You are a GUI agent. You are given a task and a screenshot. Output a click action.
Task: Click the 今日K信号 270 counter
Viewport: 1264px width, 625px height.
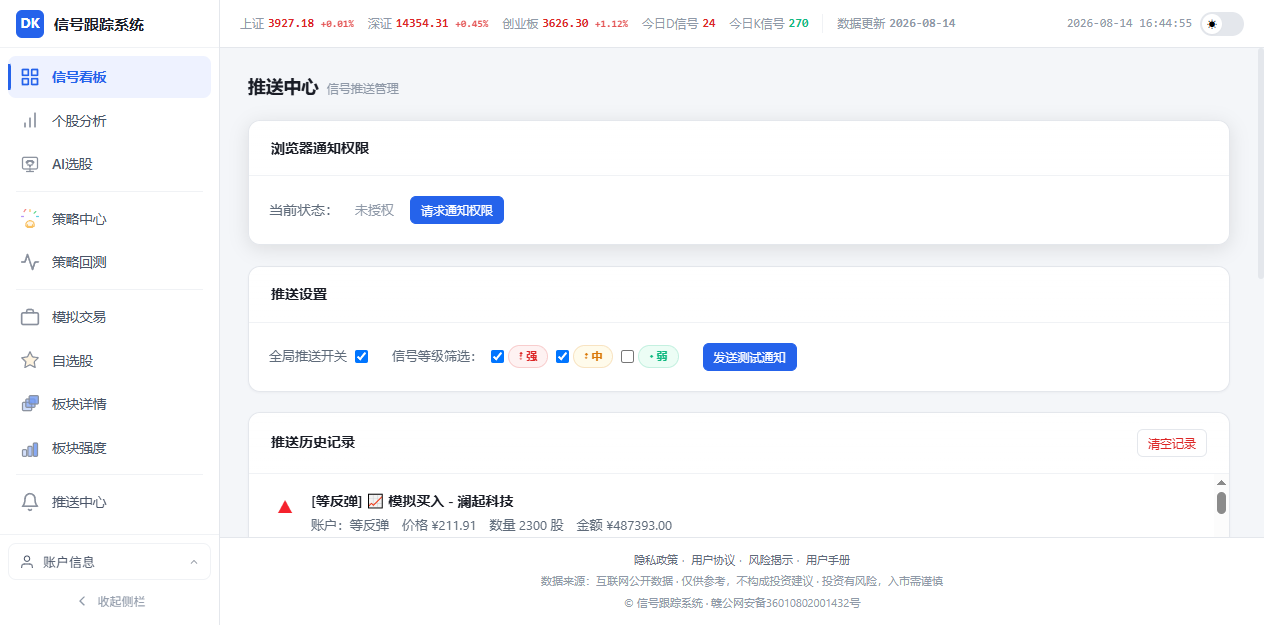[769, 23]
